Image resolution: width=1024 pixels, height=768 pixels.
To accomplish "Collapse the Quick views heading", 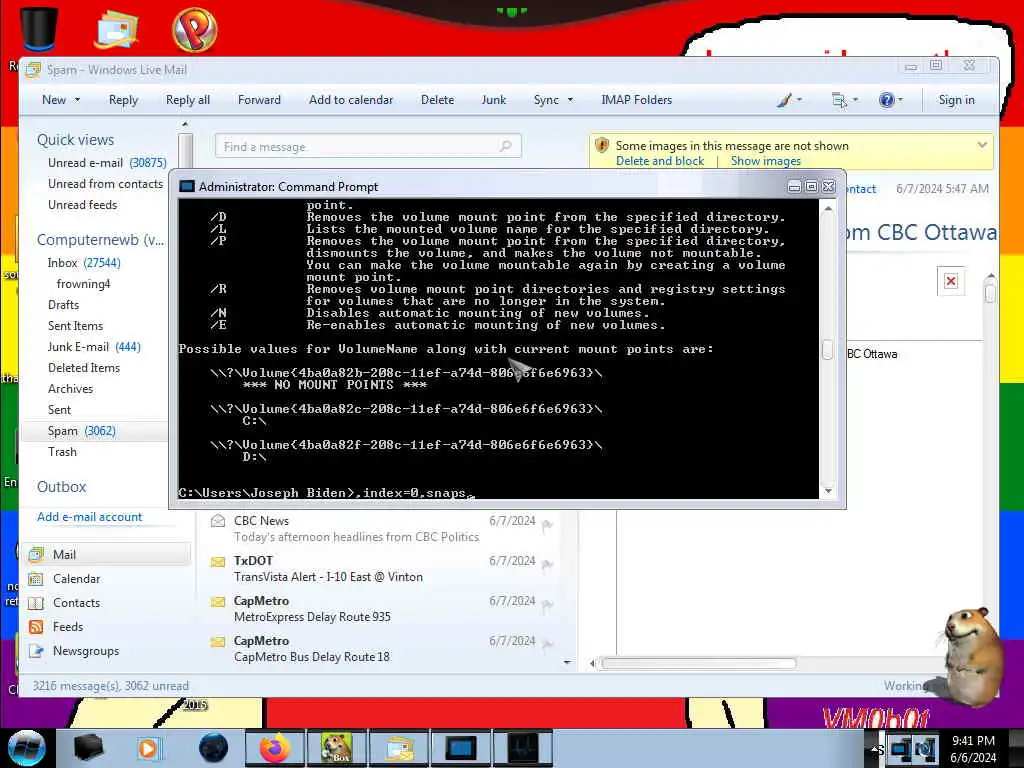I will pyautogui.click(x=75, y=140).
